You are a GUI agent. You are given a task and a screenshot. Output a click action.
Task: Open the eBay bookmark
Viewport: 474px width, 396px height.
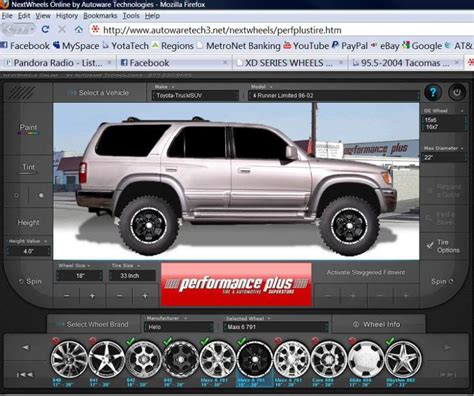tap(385, 46)
